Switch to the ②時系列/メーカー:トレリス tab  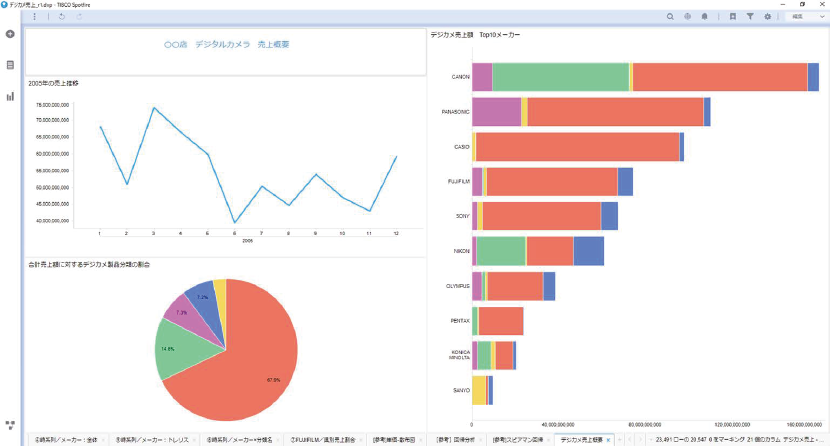[152, 440]
